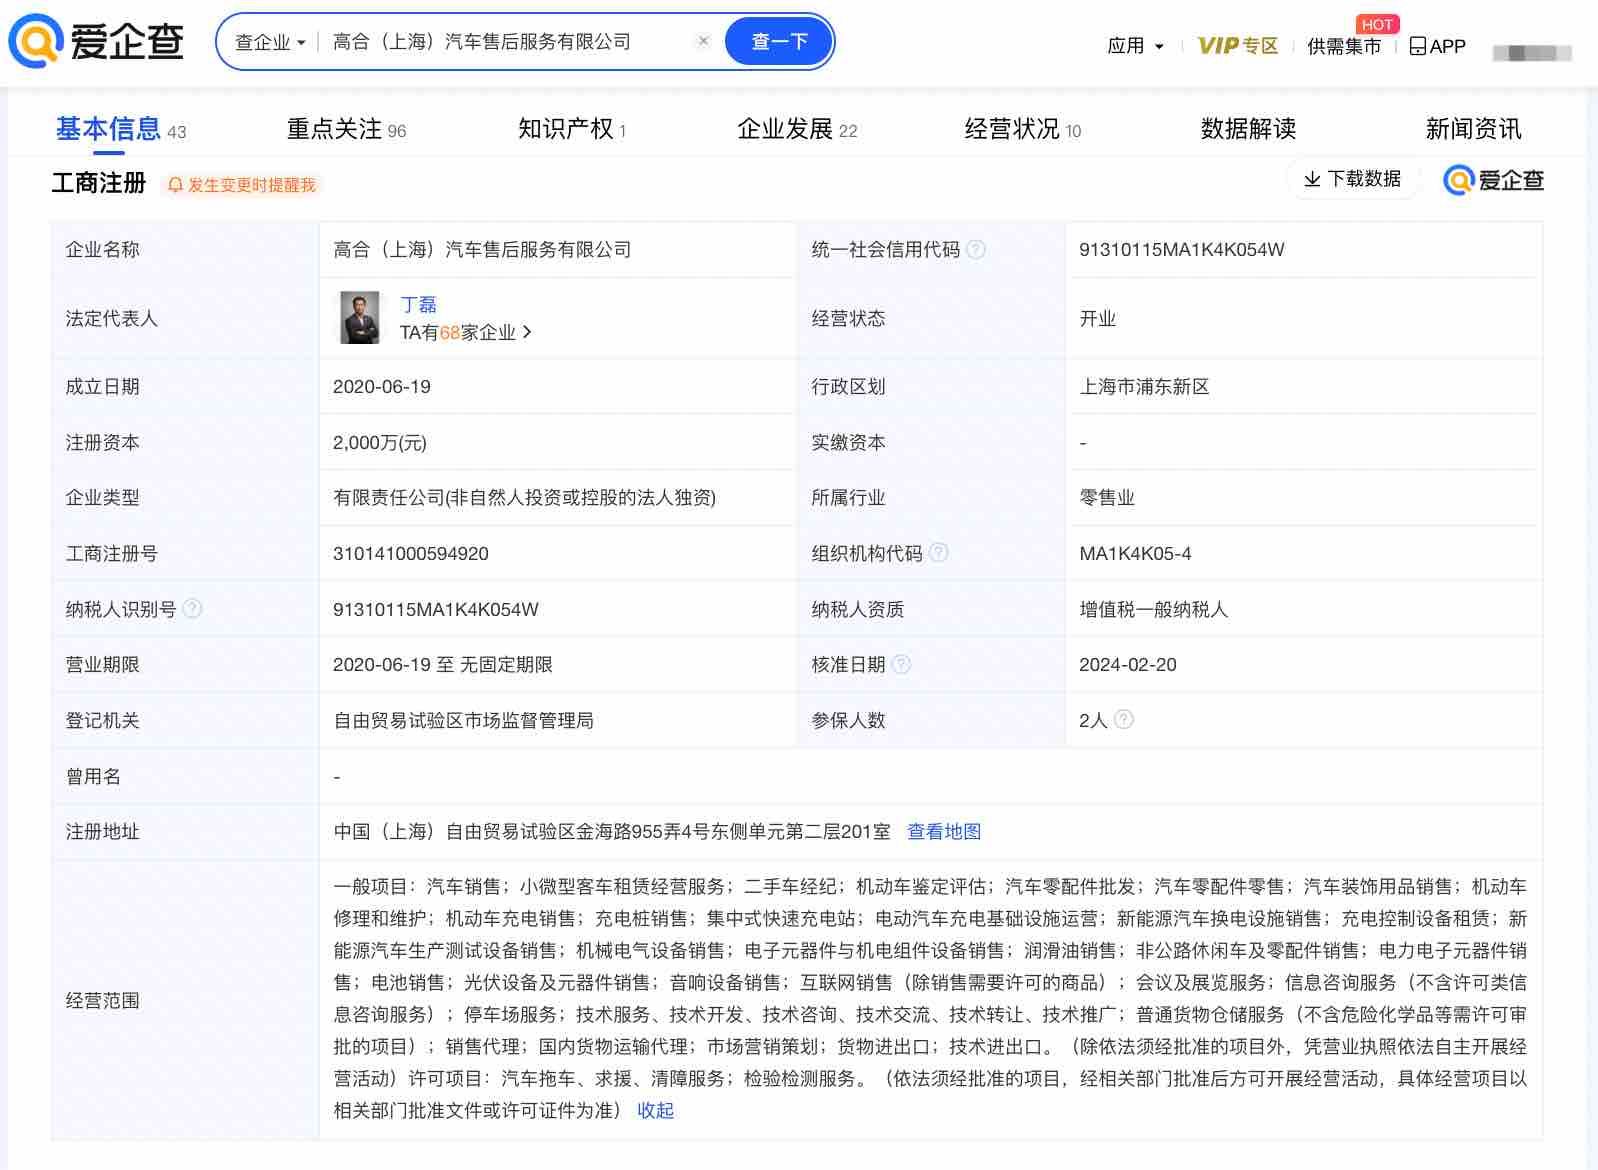Open the 丁磊 name link
Viewport: 1598px width, 1170px height.
[x=418, y=304]
